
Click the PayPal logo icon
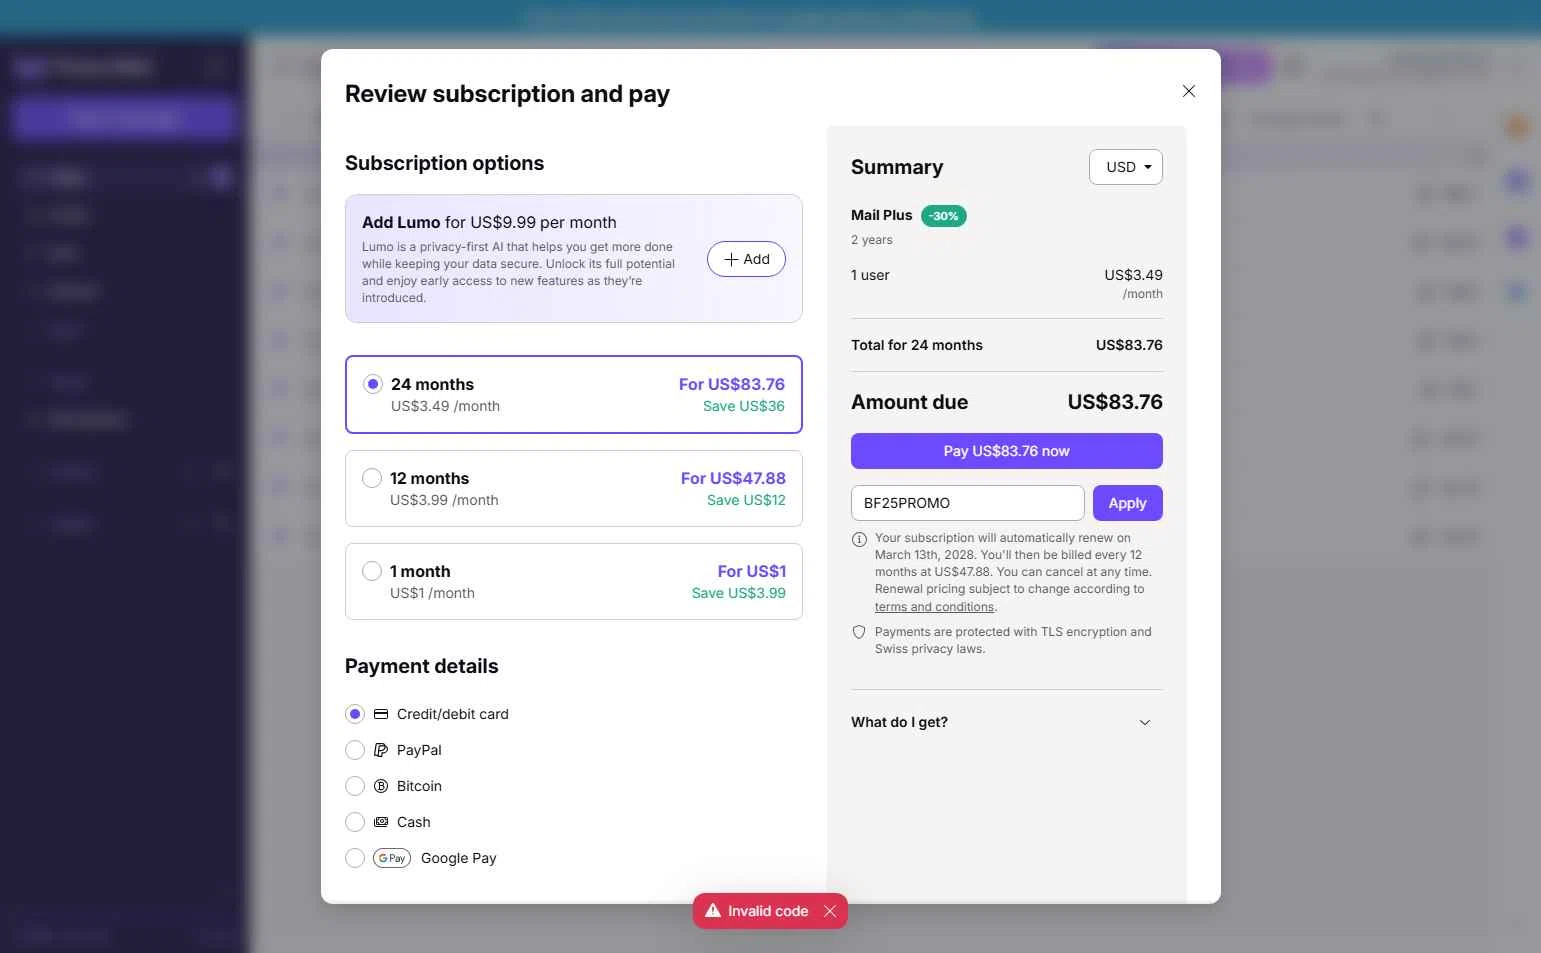[x=381, y=750]
